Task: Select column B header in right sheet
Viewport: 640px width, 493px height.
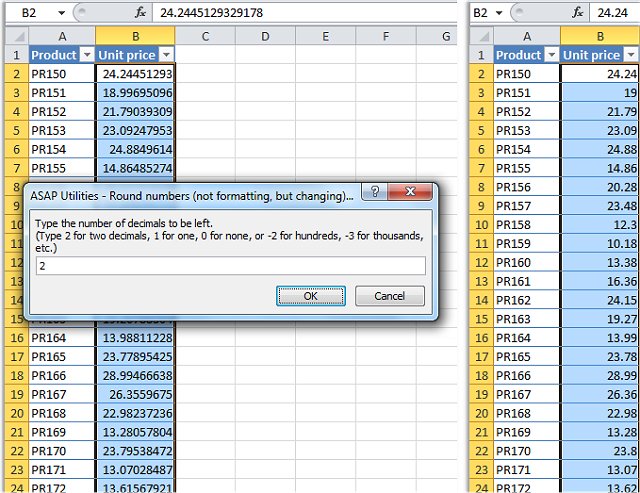Action: tap(600, 36)
